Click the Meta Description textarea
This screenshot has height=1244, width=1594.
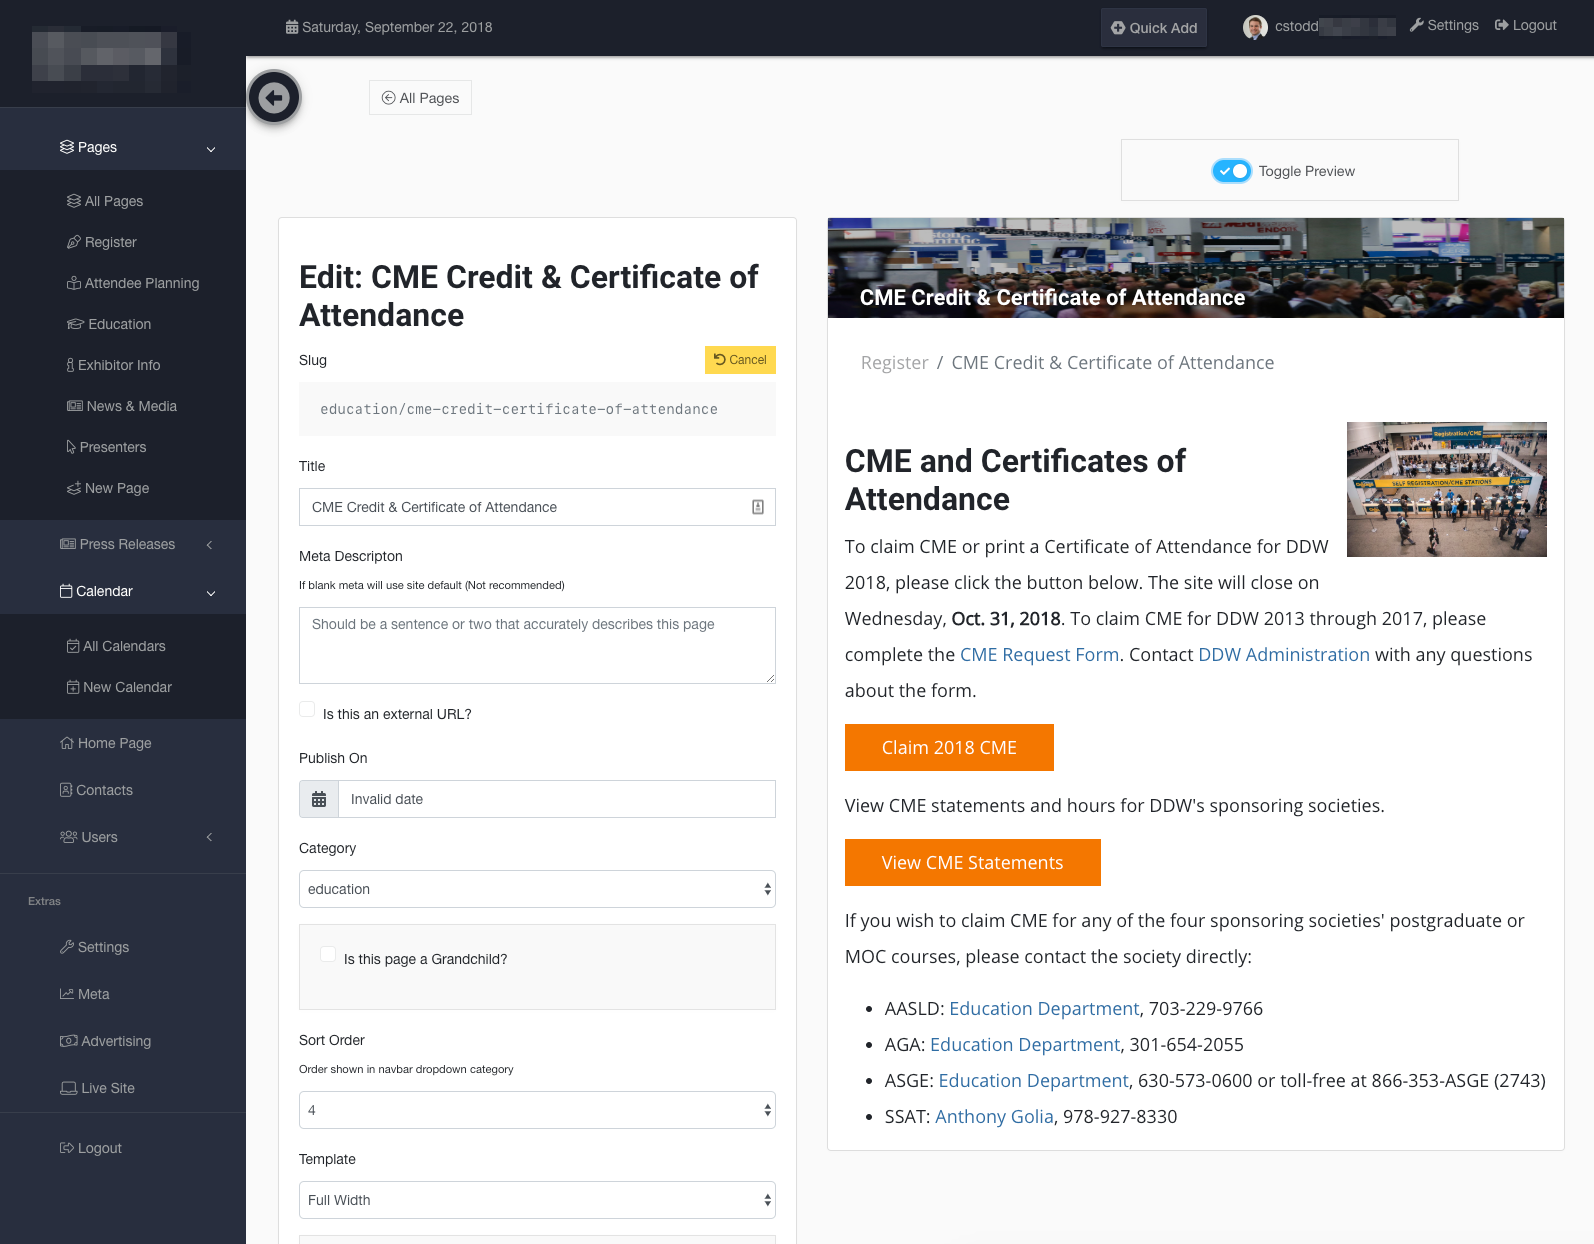pyautogui.click(x=537, y=646)
